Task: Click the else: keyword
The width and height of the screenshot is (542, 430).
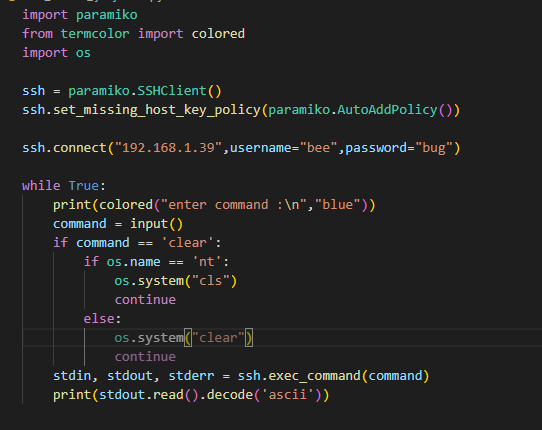Action: 103,319
